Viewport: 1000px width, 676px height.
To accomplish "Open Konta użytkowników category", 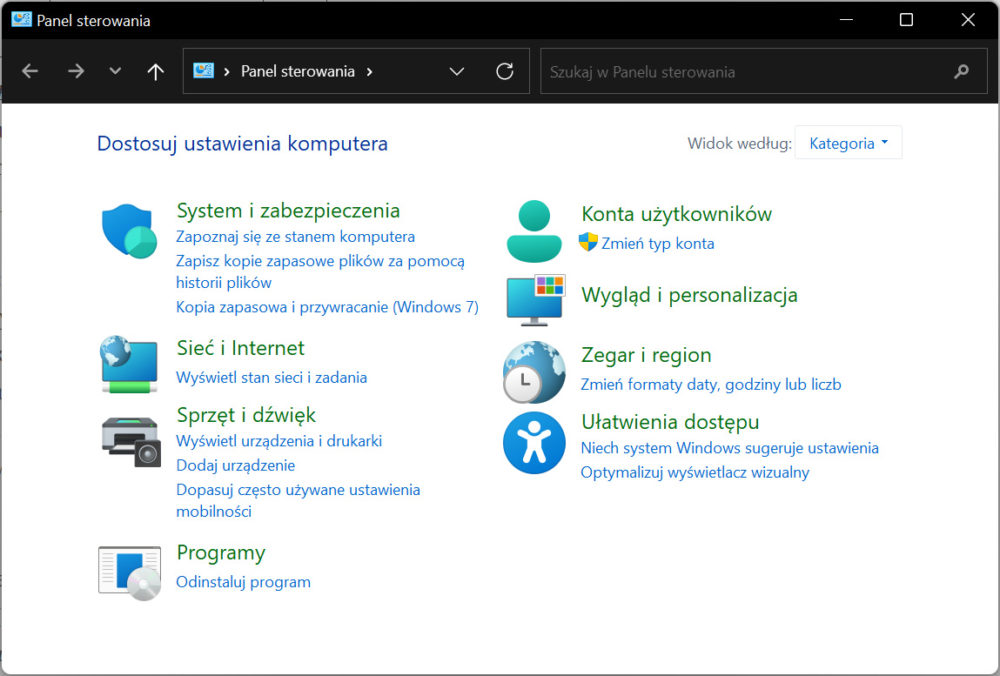I will pyautogui.click(x=677, y=214).
